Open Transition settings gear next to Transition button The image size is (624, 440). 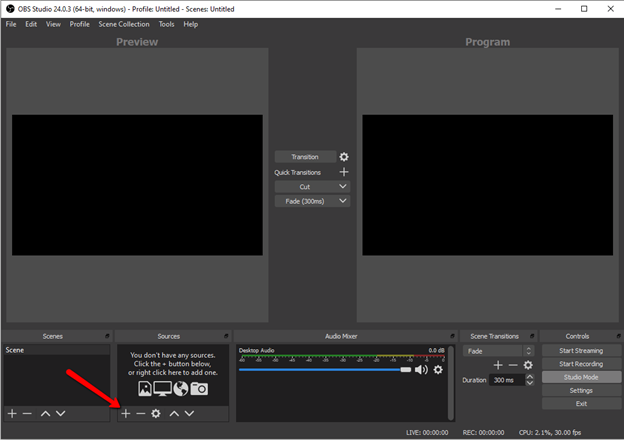(344, 157)
